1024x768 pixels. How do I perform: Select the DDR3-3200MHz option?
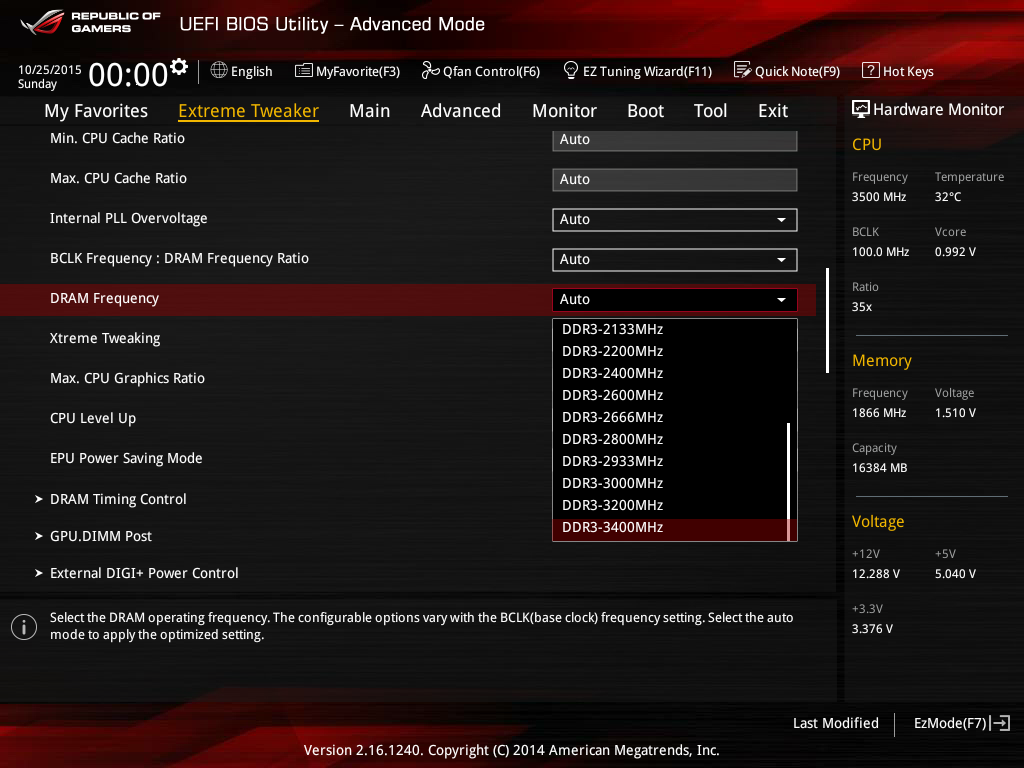[x=671, y=505]
